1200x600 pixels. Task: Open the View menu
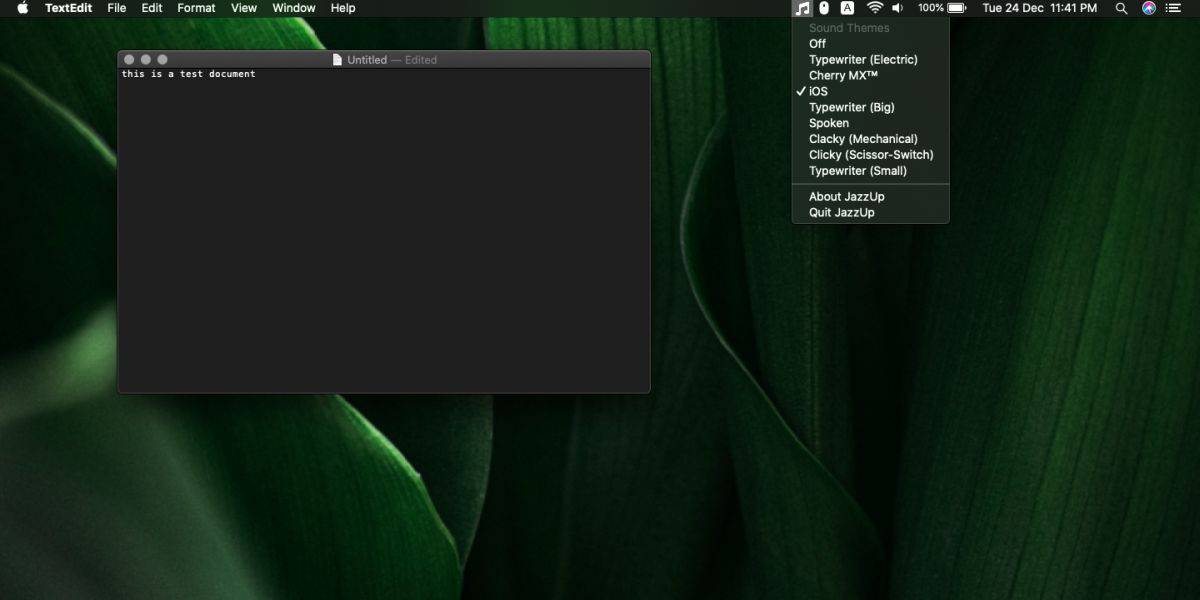pyautogui.click(x=244, y=8)
